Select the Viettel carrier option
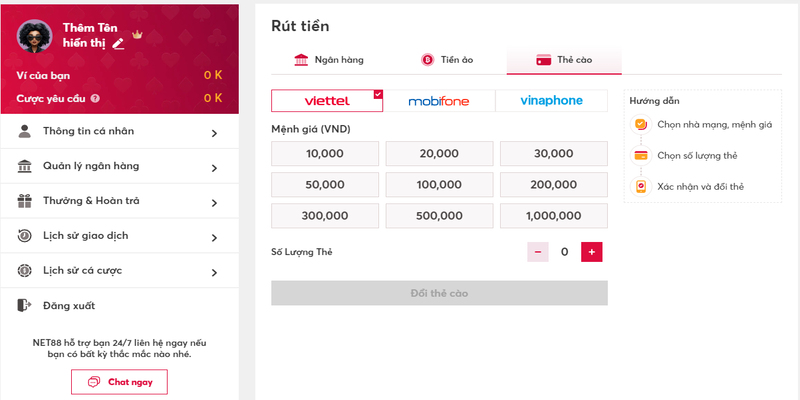The height and width of the screenshot is (400, 800). 327,101
